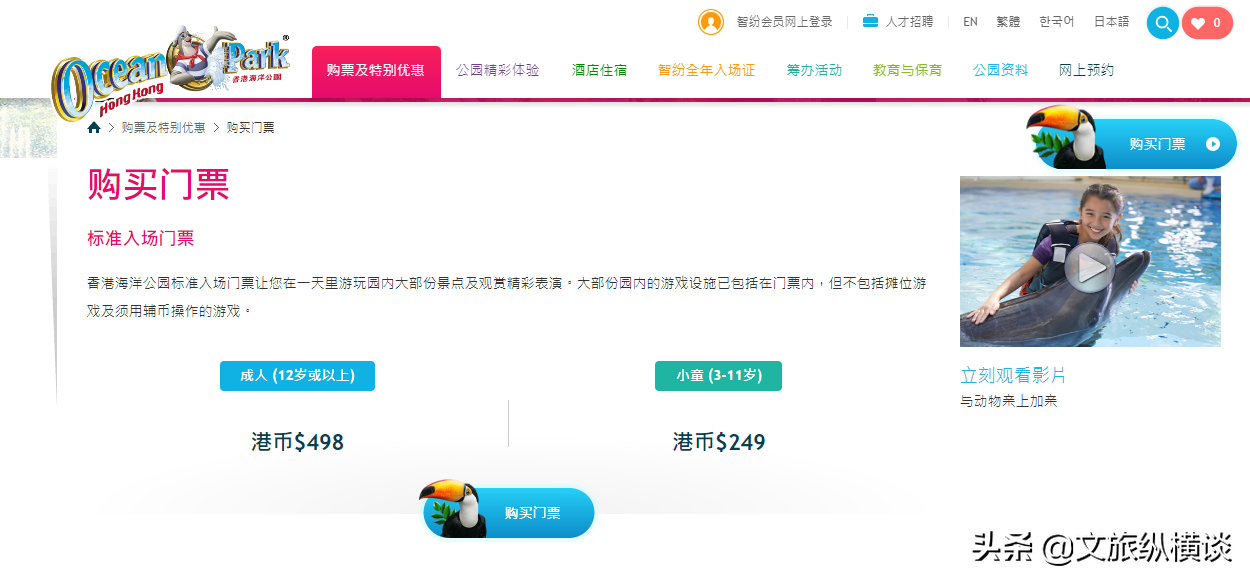1250x581 pixels.
Task: Open 智纷全年入场证 menu
Action: point(707,71)
